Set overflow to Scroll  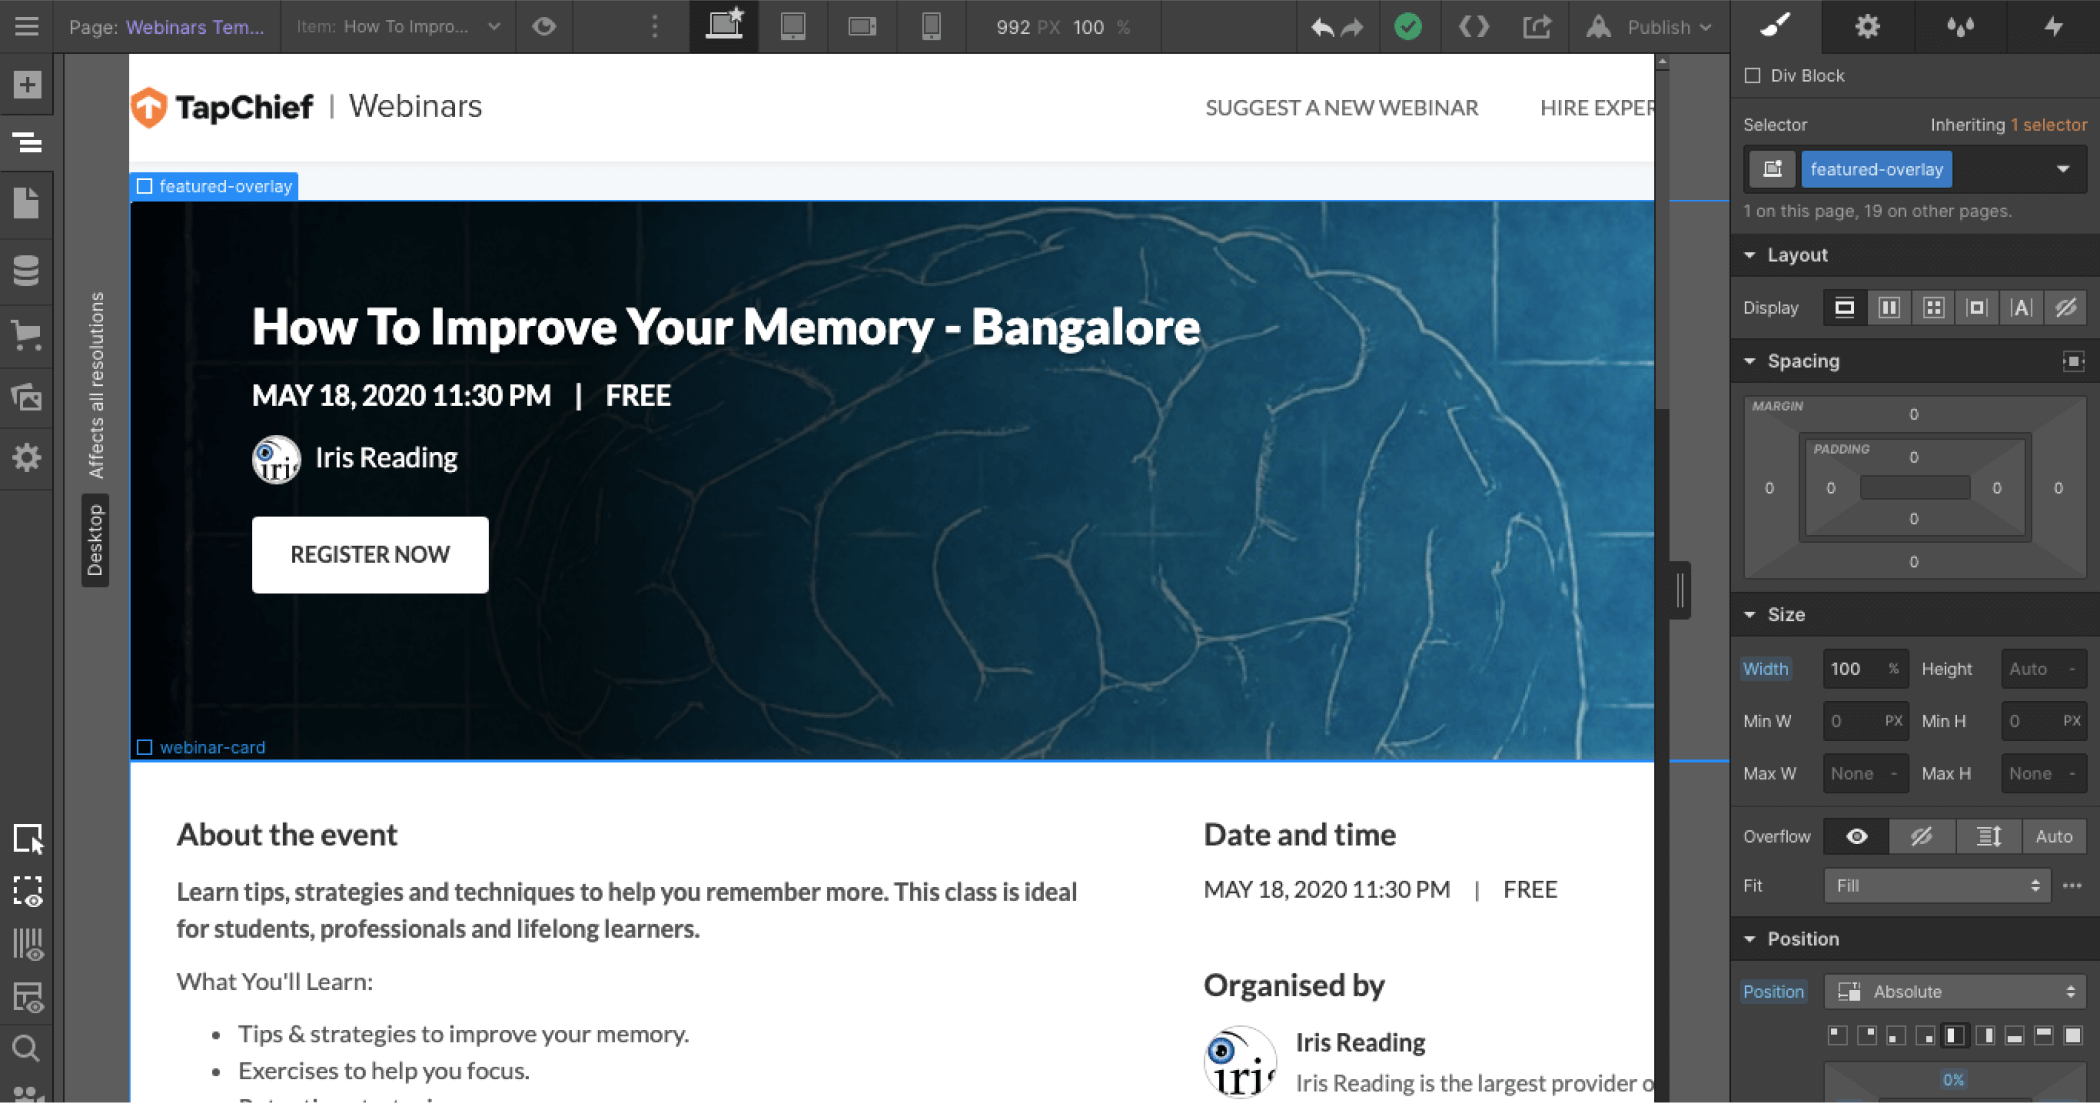pos(1988,836)
